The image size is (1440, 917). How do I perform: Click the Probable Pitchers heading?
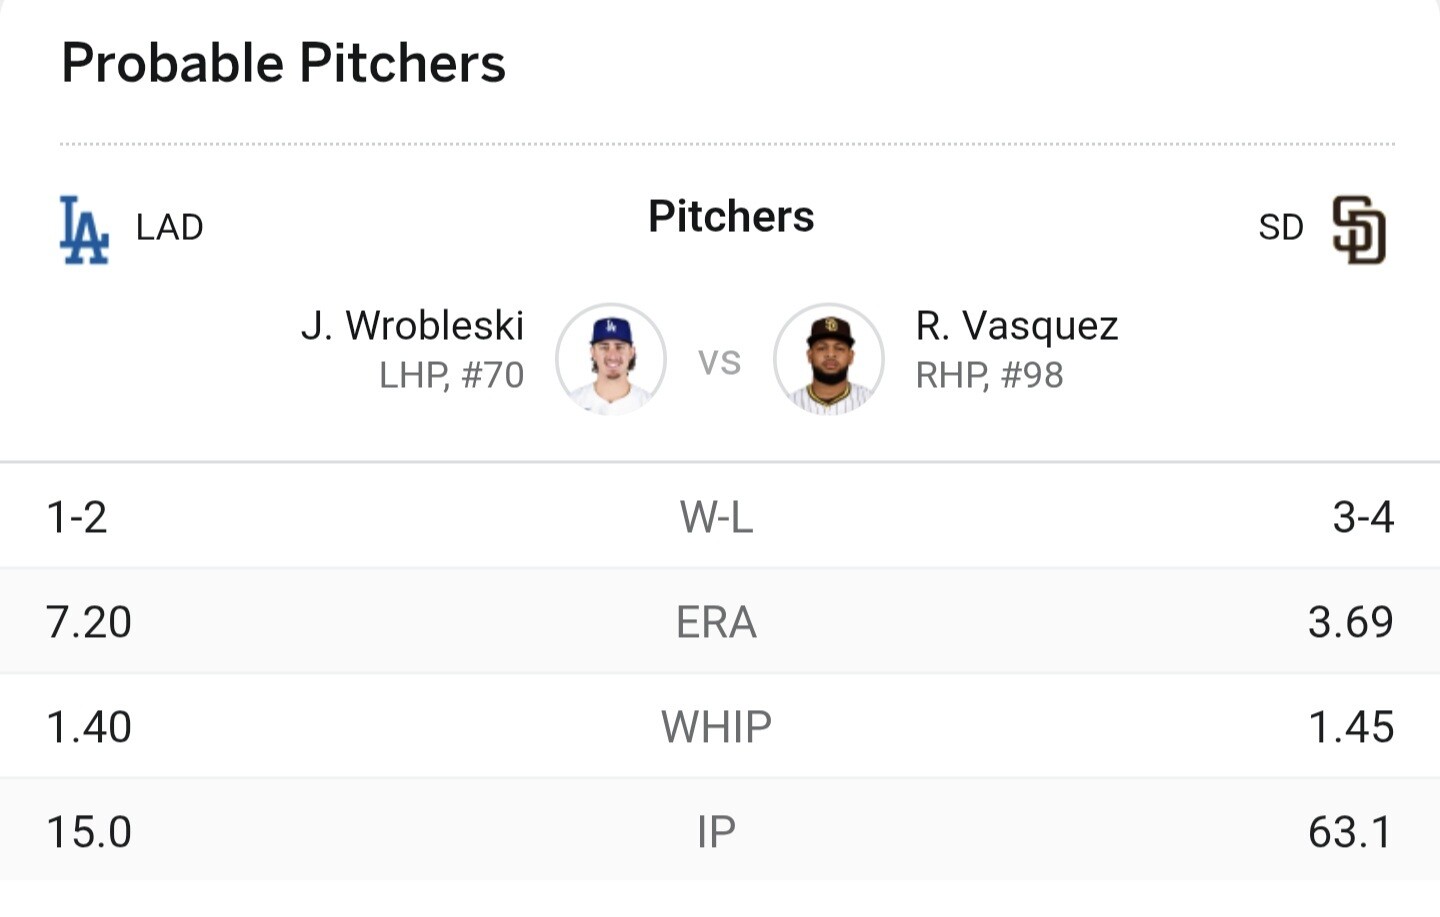tap(284, 63)
